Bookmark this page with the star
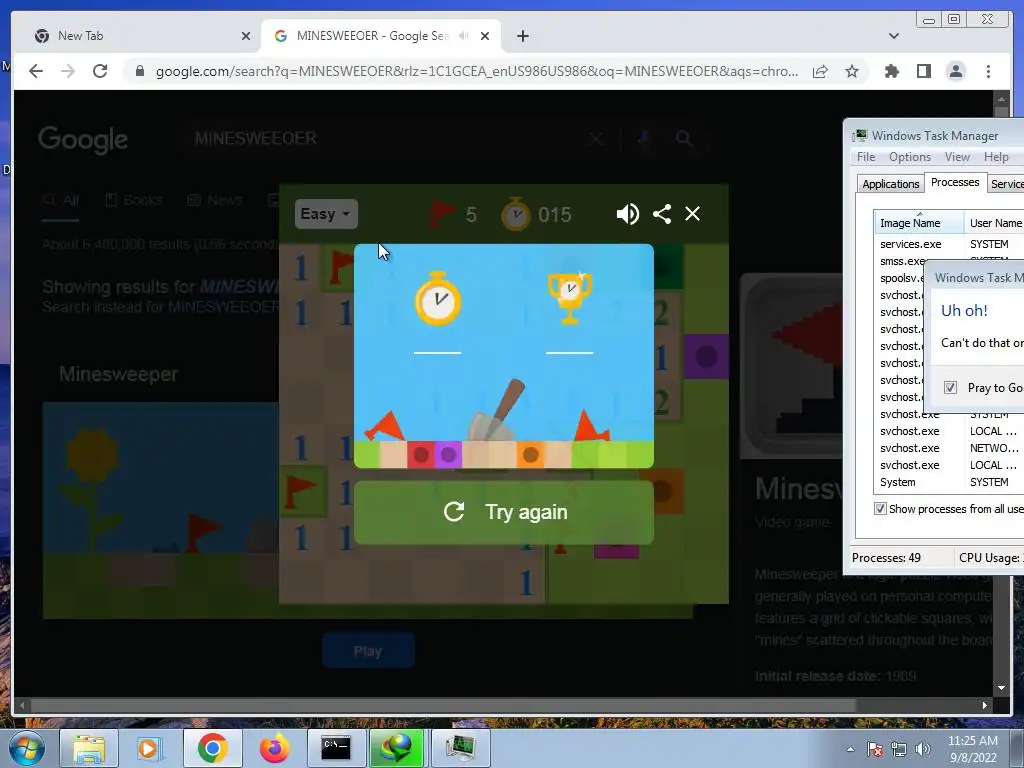Screen dimensions: 1024x768 (x=852, y=71)
